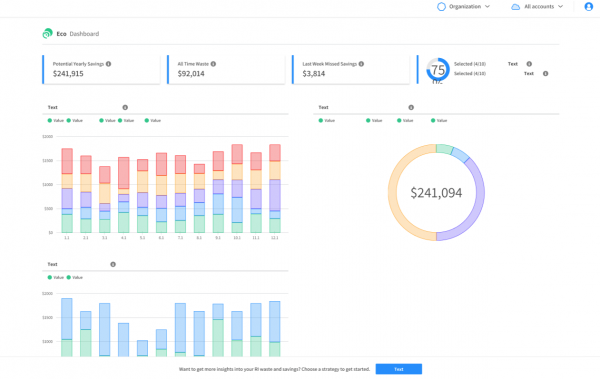
Task: Click info icon in stacked bar chart header
Action: 125,108
